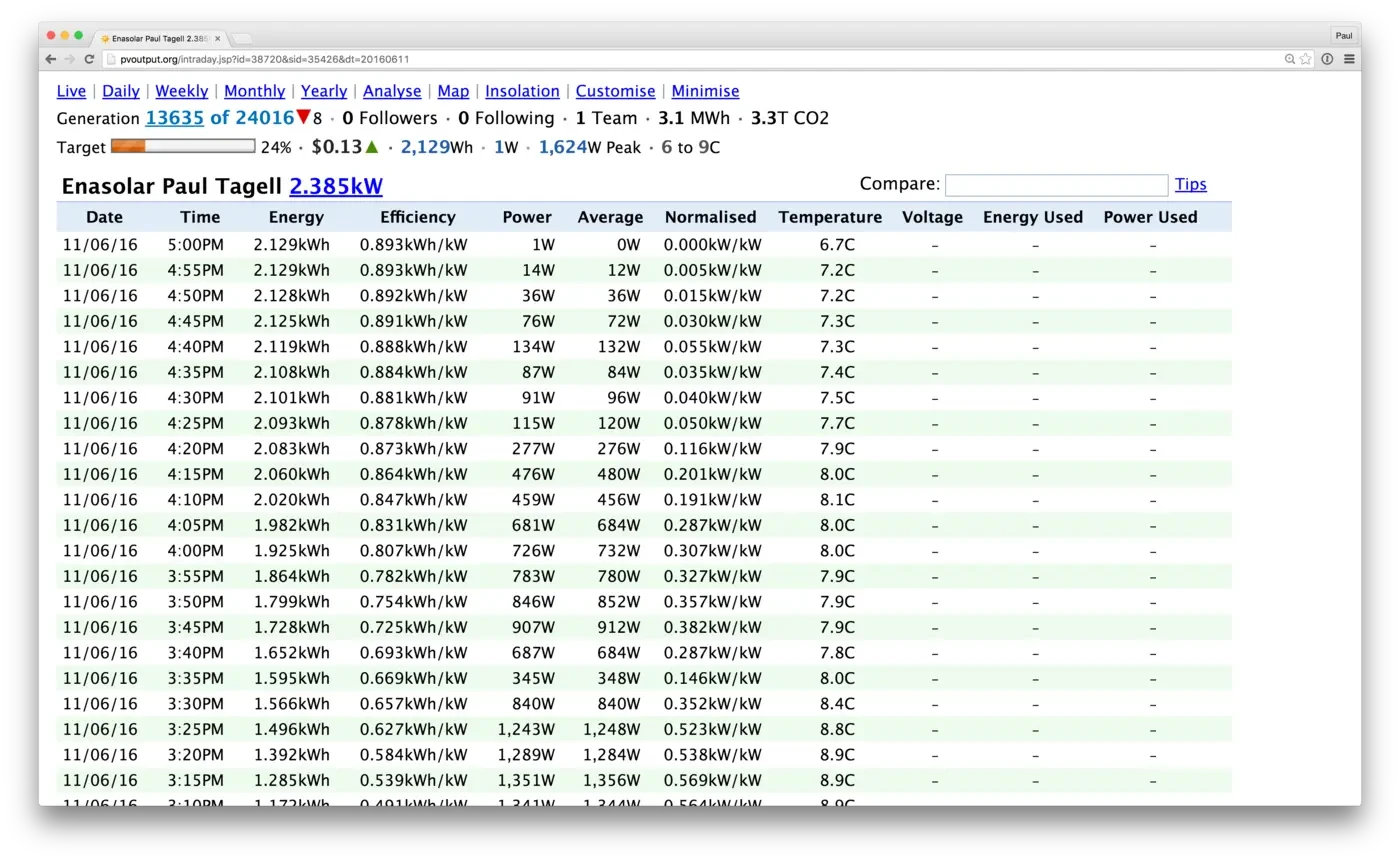Click the 0.523kW/kW normalised cell
Image resolution: width=1400 pixels, height=861 pixels.
(x=713, y=729)
